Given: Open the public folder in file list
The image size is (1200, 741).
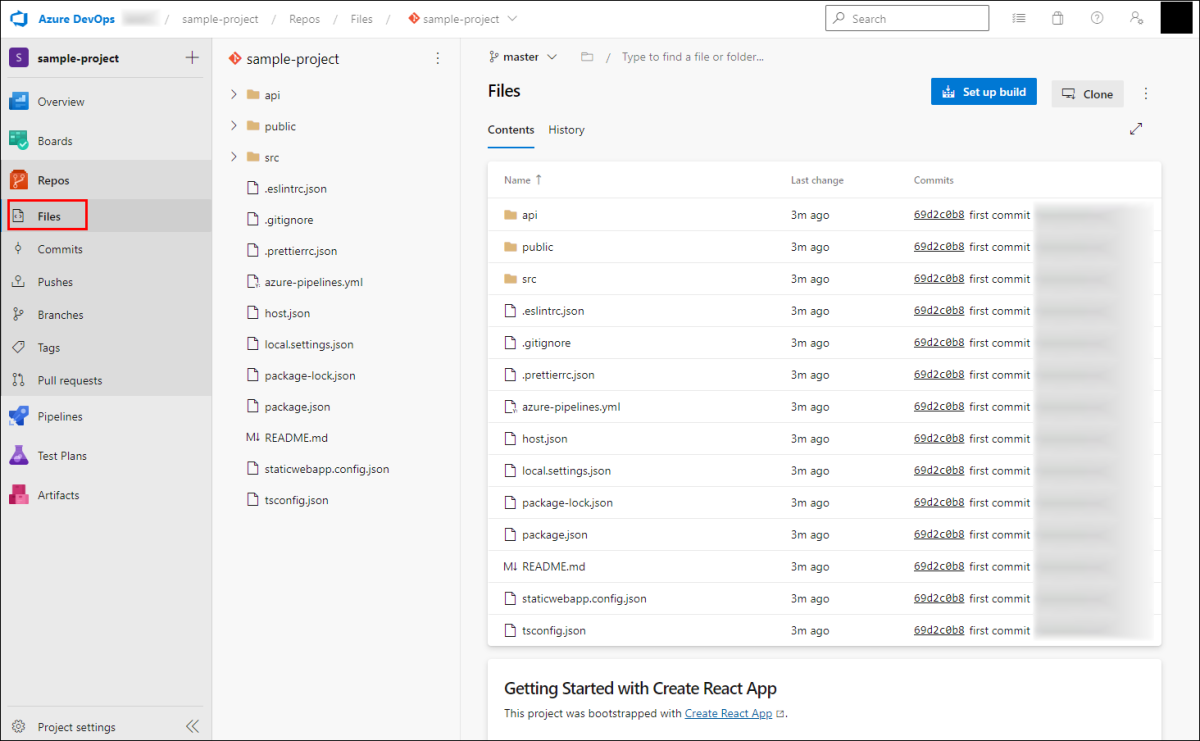Looking at the screenshot, I should [x=537, y=247].
